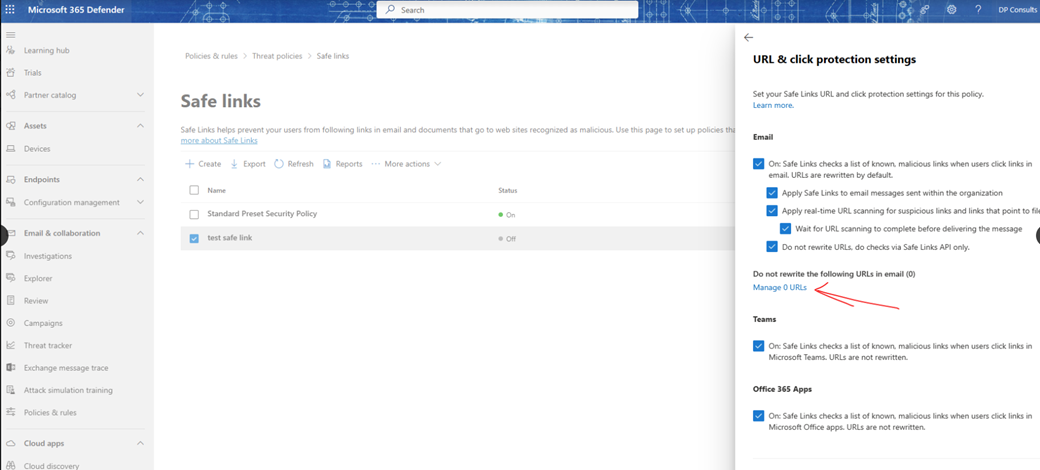Click the Threat tracker chart icon
Screen dimensions: 1040x470
coord(11,345)
